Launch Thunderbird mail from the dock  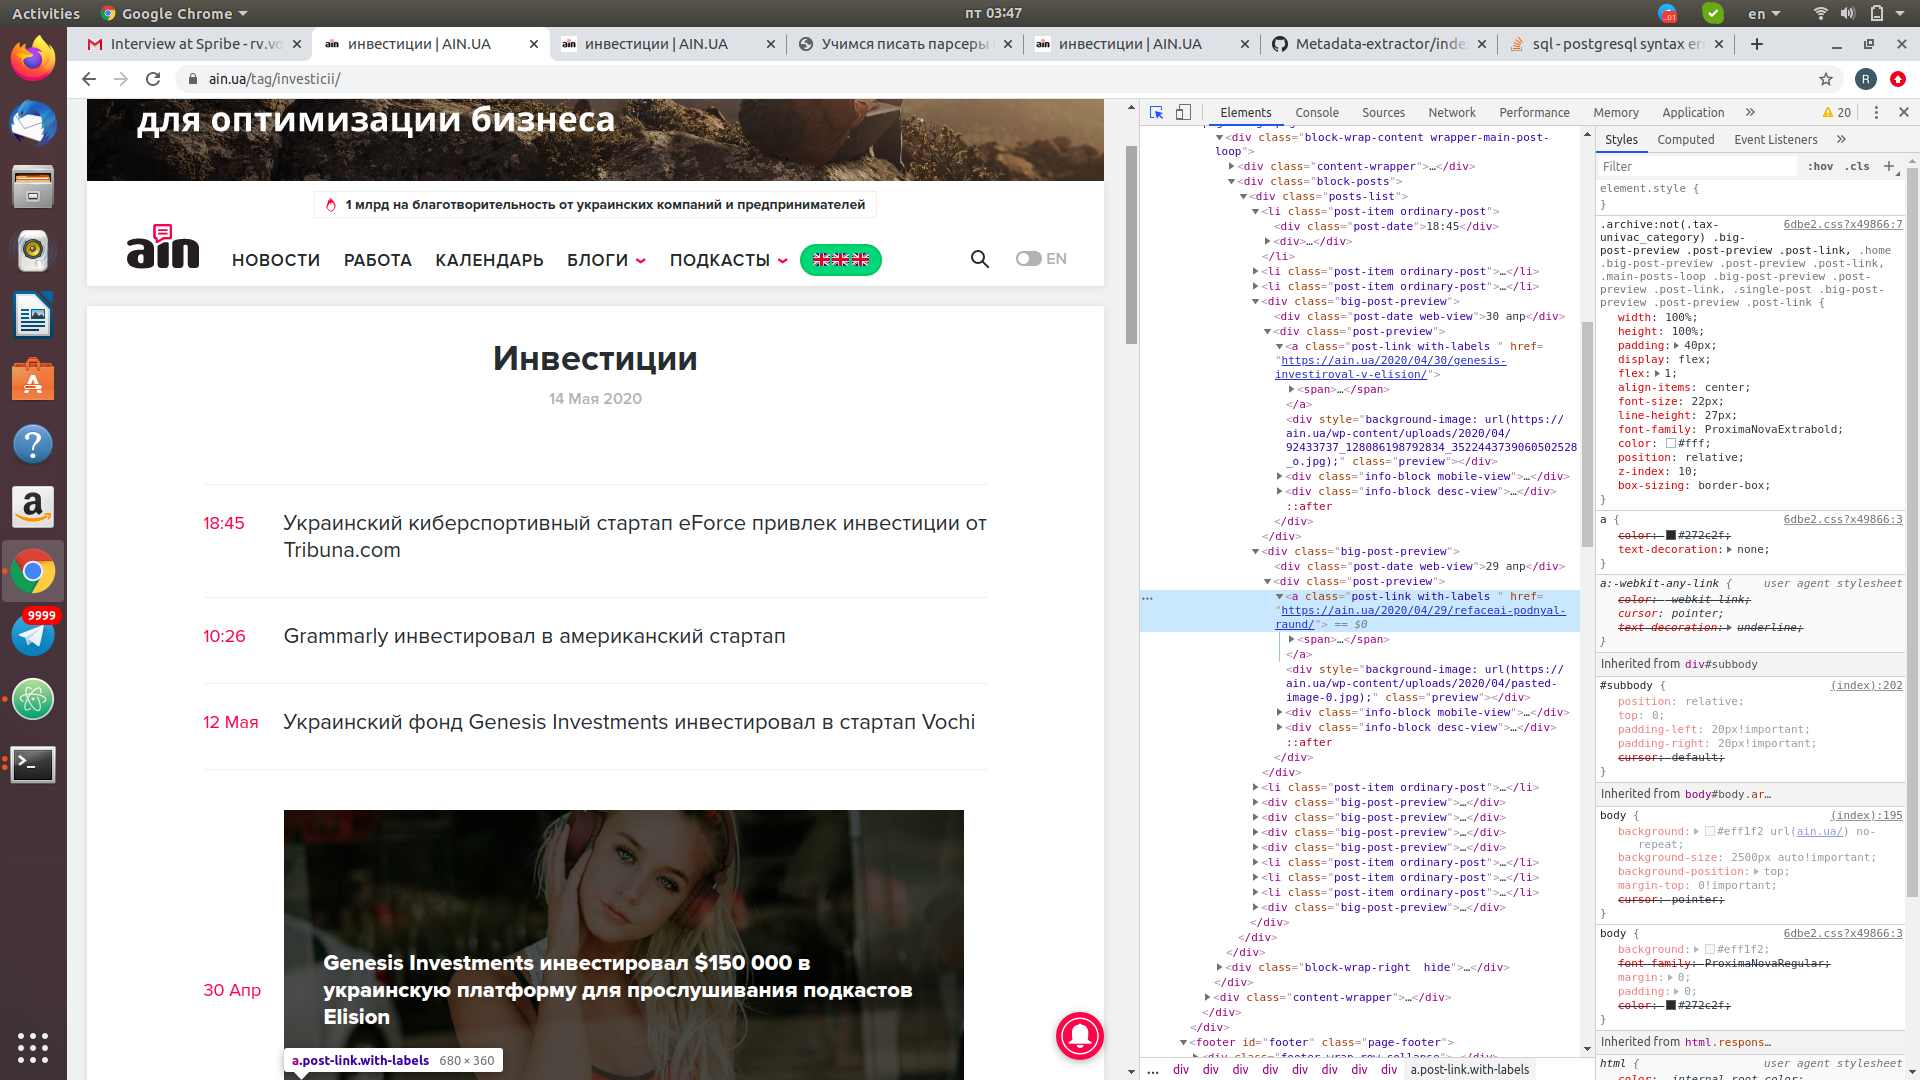pos(33,124)
